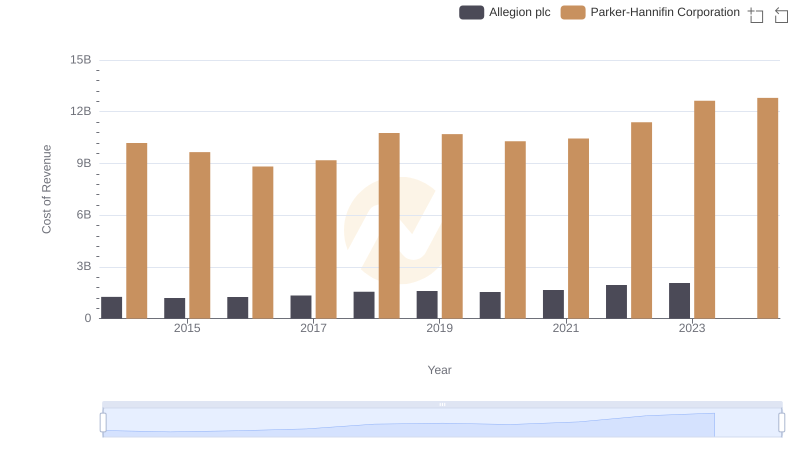The height and width of the screenshot is (461, 800).
Task: Click the Allegion plc bar for 2017
Action: point(301,307)
